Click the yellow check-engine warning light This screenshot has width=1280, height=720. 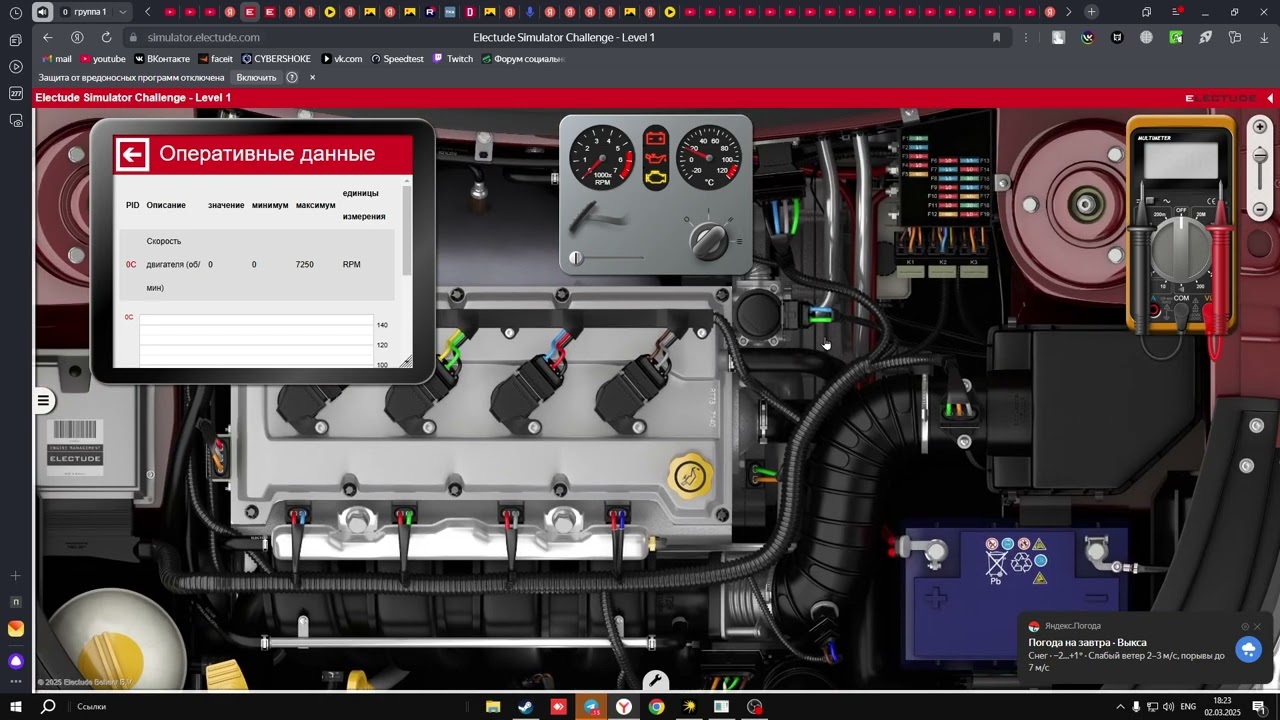pos(656,178)
